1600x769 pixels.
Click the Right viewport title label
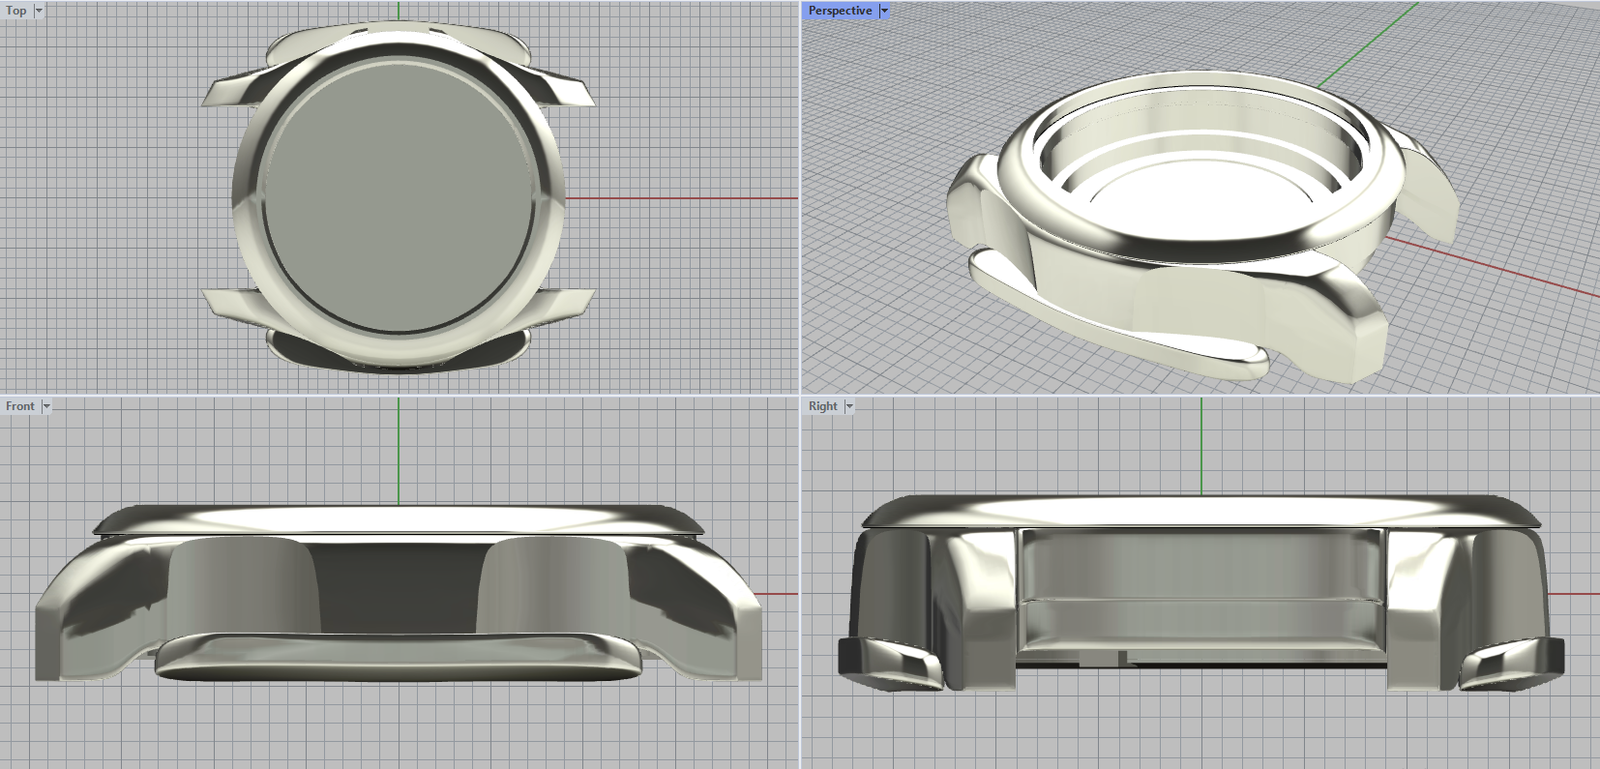coord(822,407)
